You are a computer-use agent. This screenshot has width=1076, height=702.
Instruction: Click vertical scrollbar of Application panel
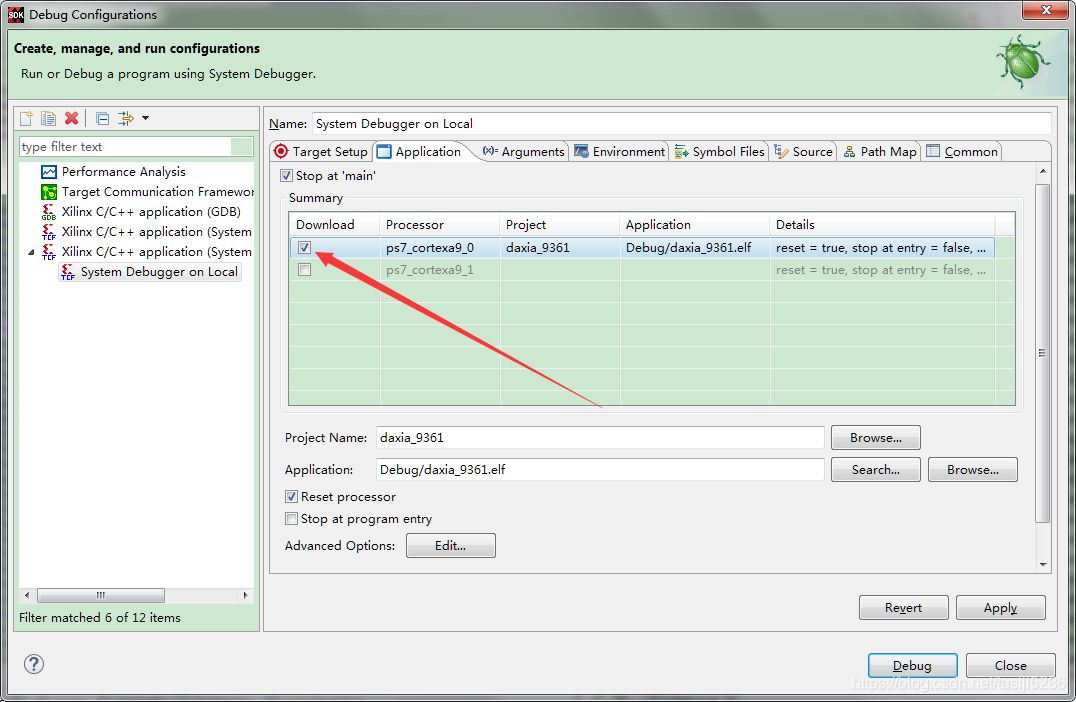coord(1042,353)
